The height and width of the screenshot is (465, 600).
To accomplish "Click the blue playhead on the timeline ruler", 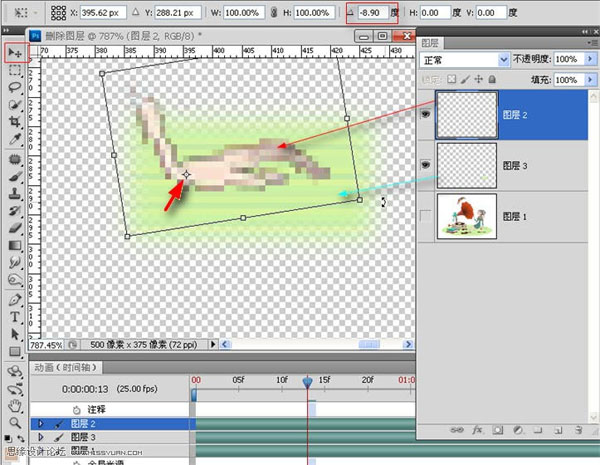I will 307,382.
